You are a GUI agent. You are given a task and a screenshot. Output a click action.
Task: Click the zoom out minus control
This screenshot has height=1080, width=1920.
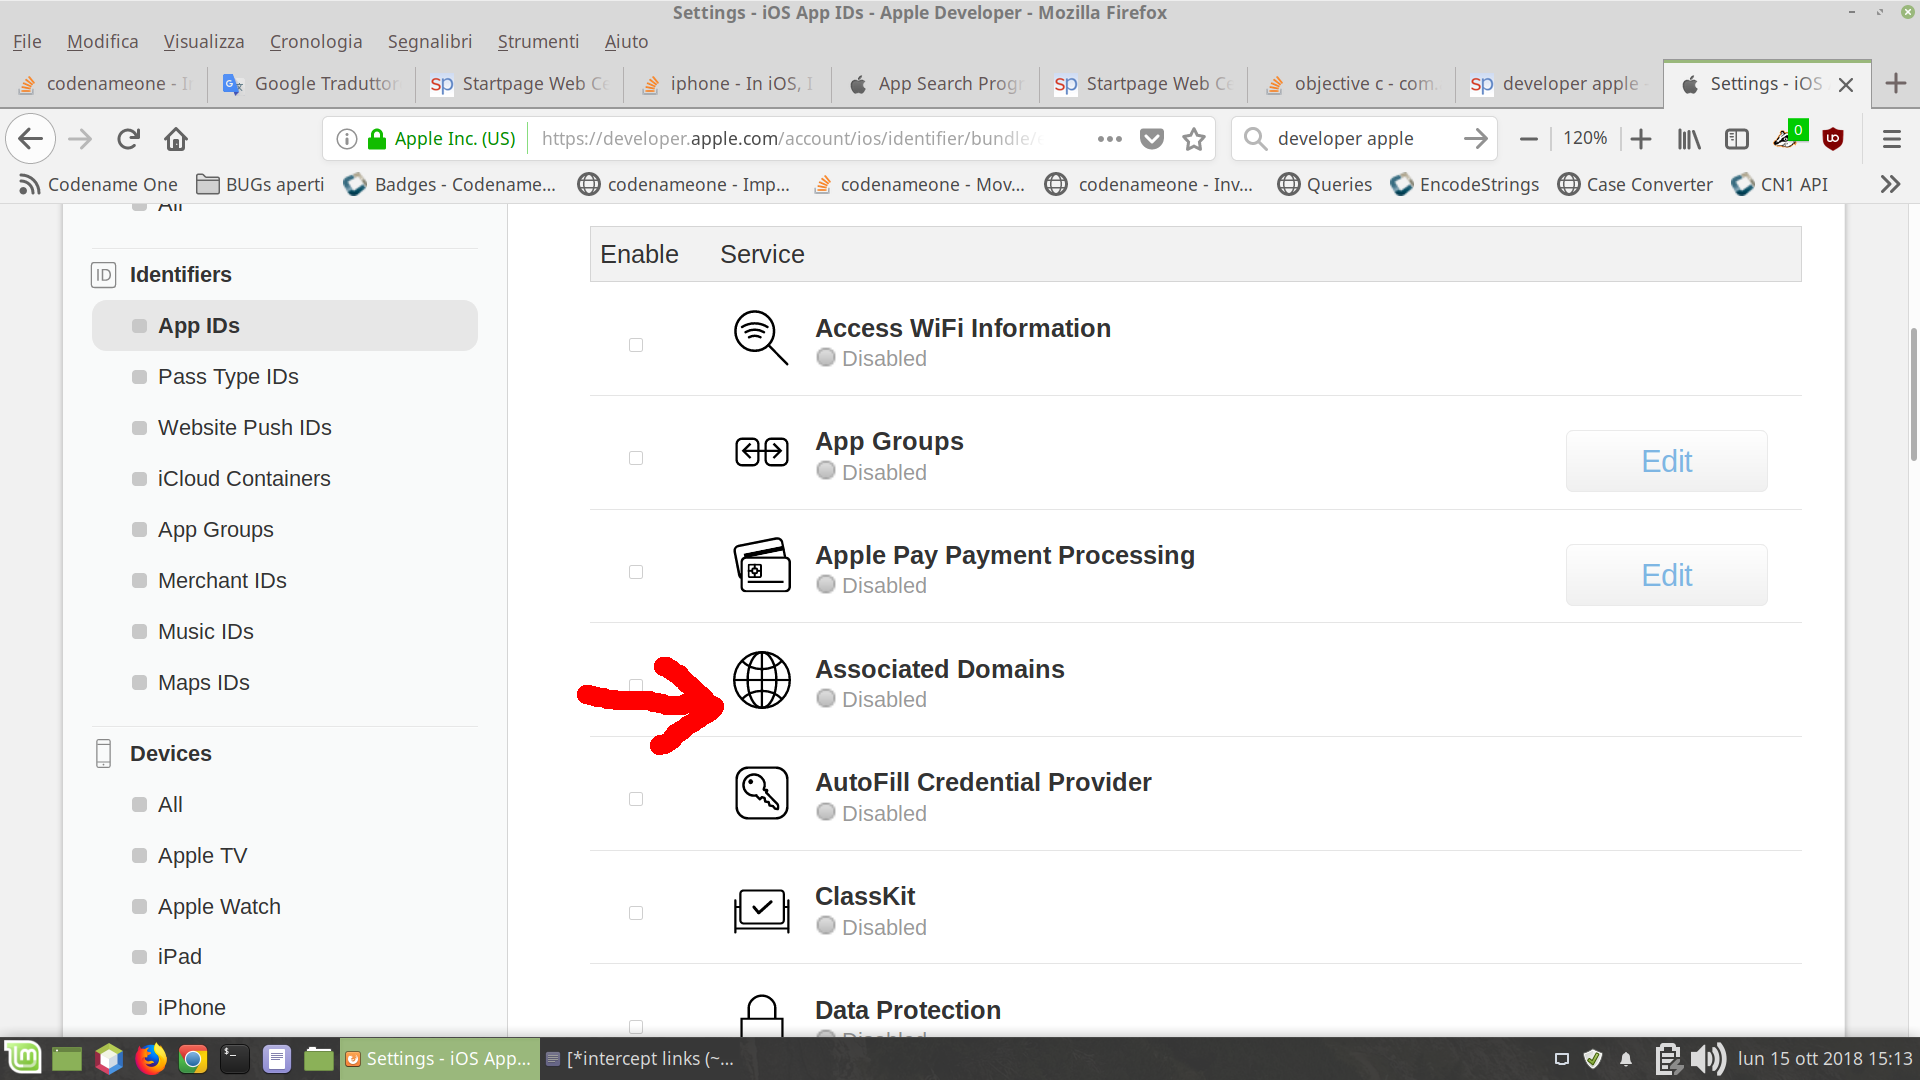1528,139
